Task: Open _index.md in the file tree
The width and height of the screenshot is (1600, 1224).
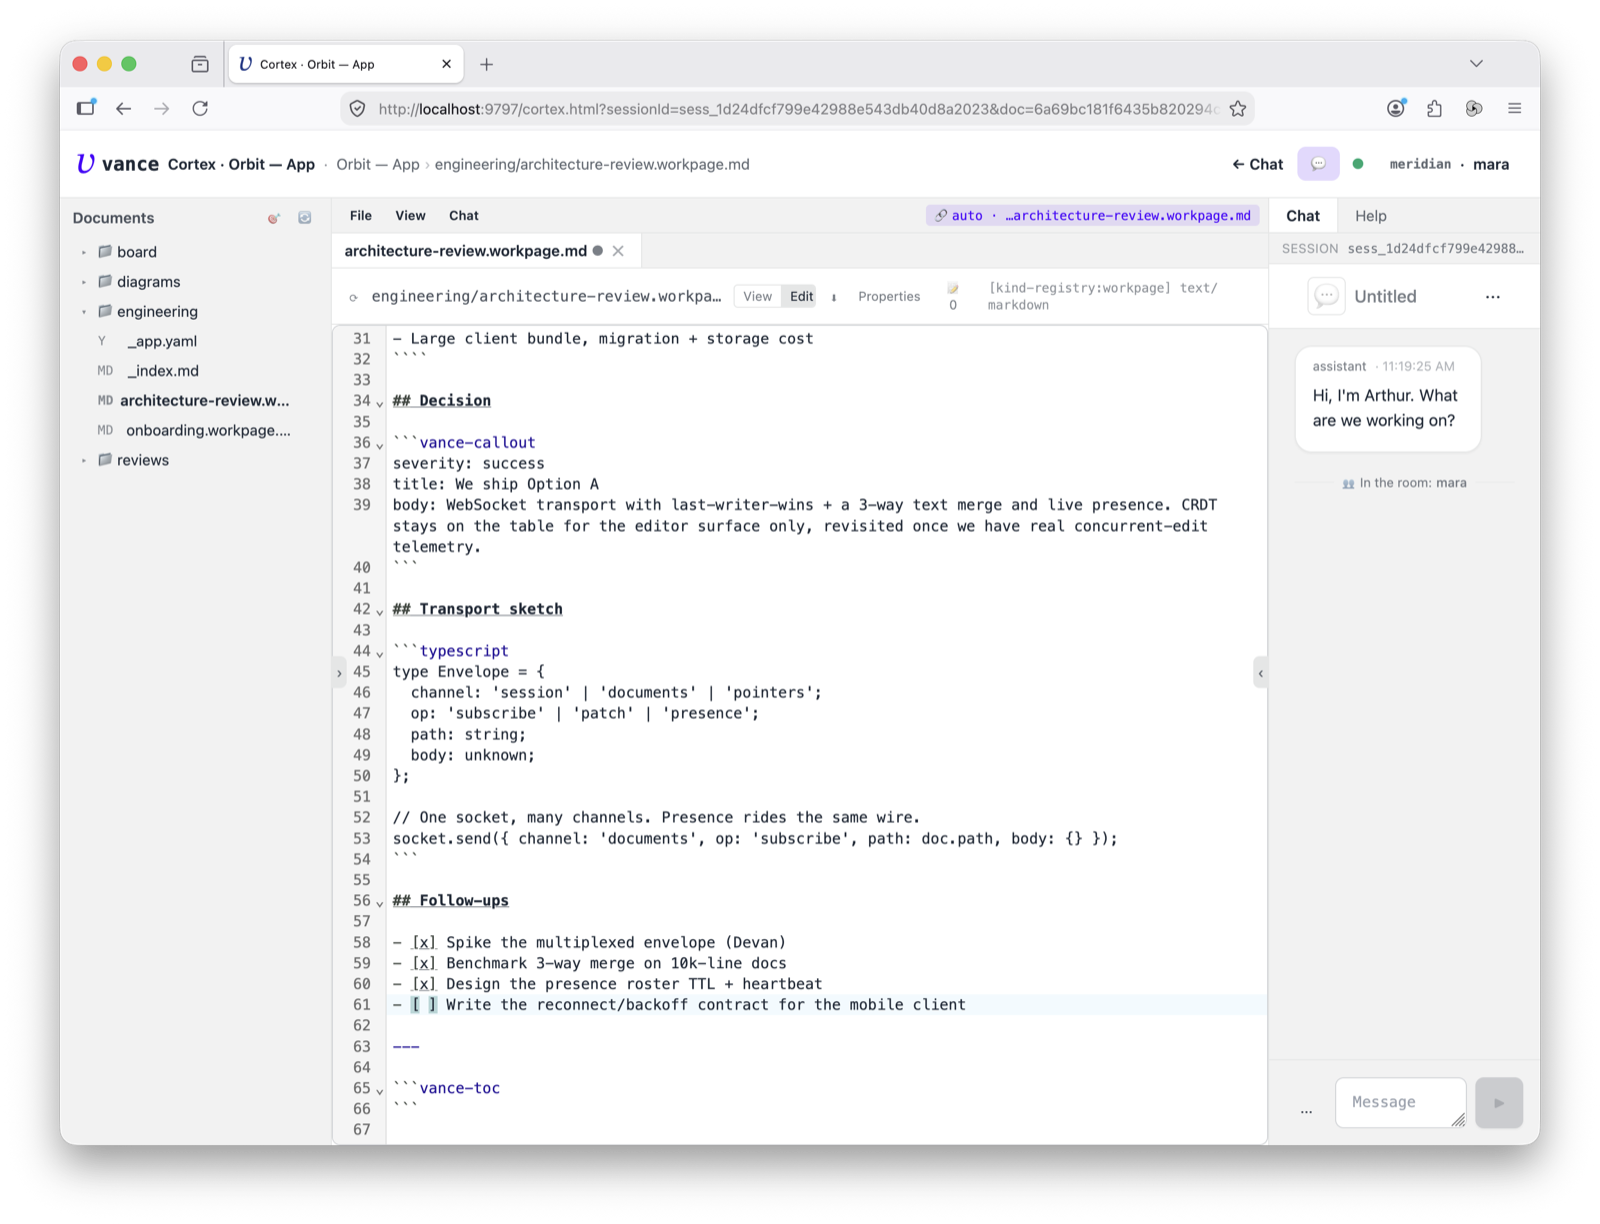Action: click(x=163, y=371)
